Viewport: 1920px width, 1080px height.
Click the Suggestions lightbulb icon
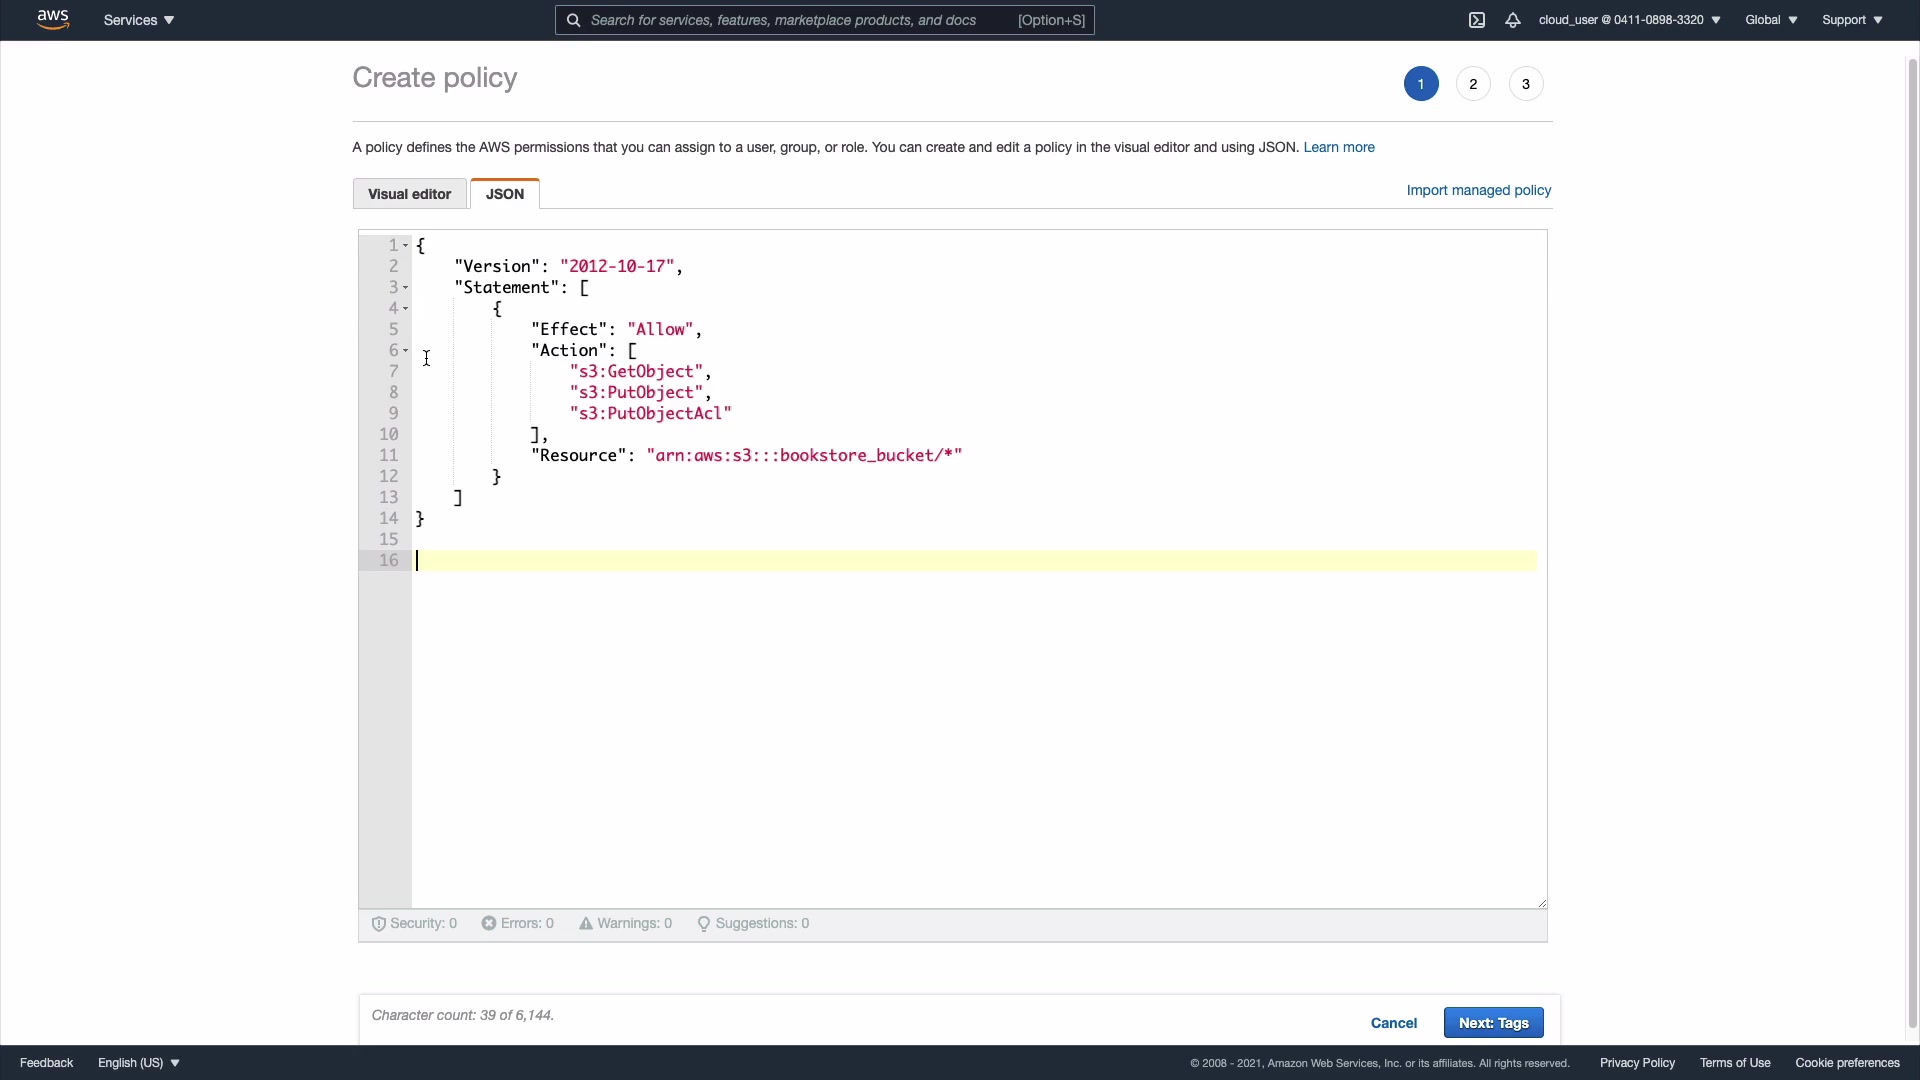[x=704, y=924]
